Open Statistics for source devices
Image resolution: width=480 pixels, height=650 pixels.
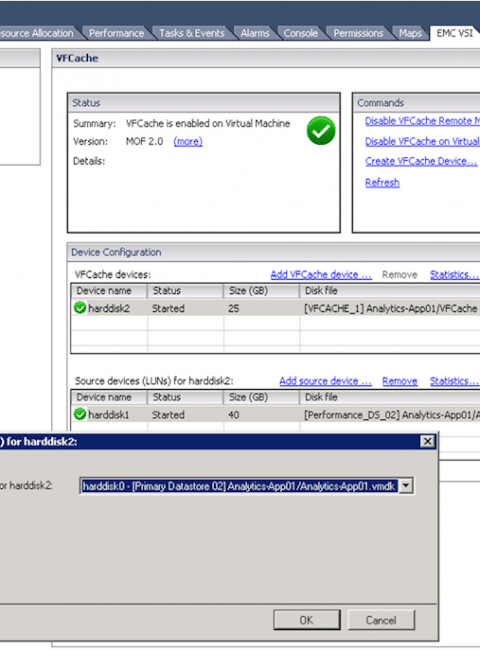pyautogui.click(x=454, y=381)
